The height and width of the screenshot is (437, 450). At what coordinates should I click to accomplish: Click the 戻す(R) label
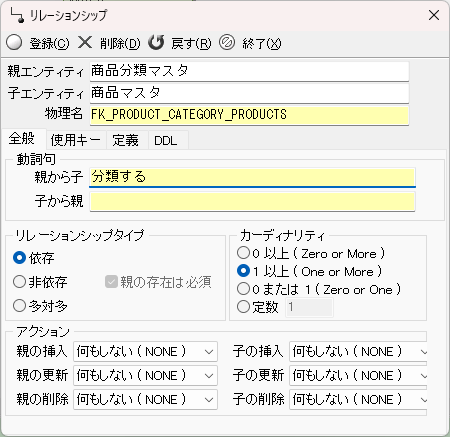pos(191,43)
